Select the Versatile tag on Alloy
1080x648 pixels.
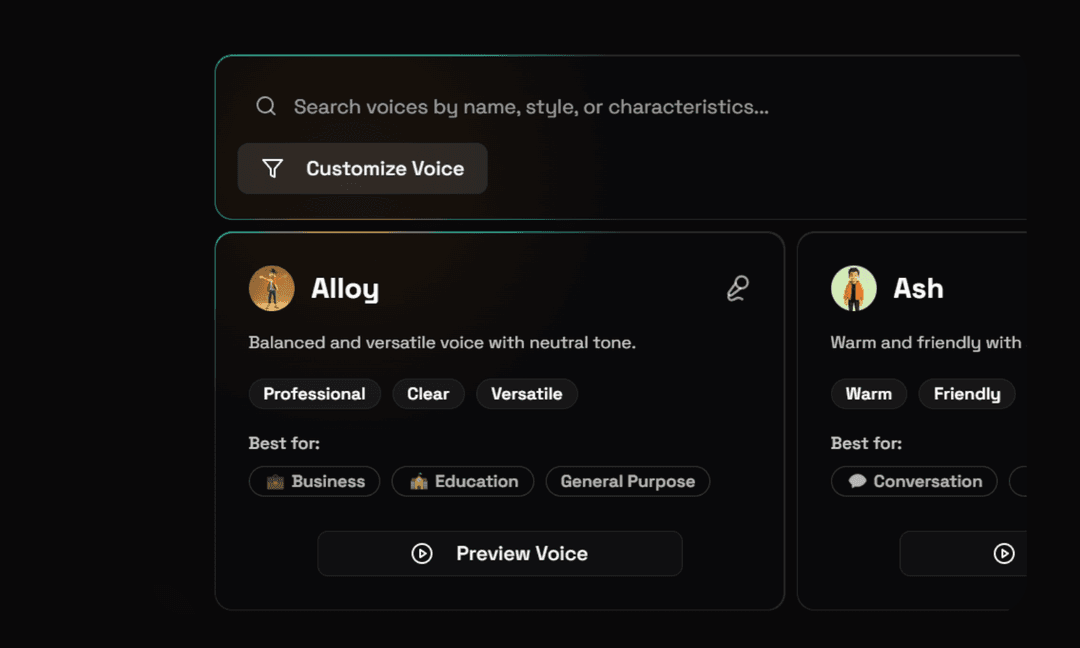click(526, 394)
